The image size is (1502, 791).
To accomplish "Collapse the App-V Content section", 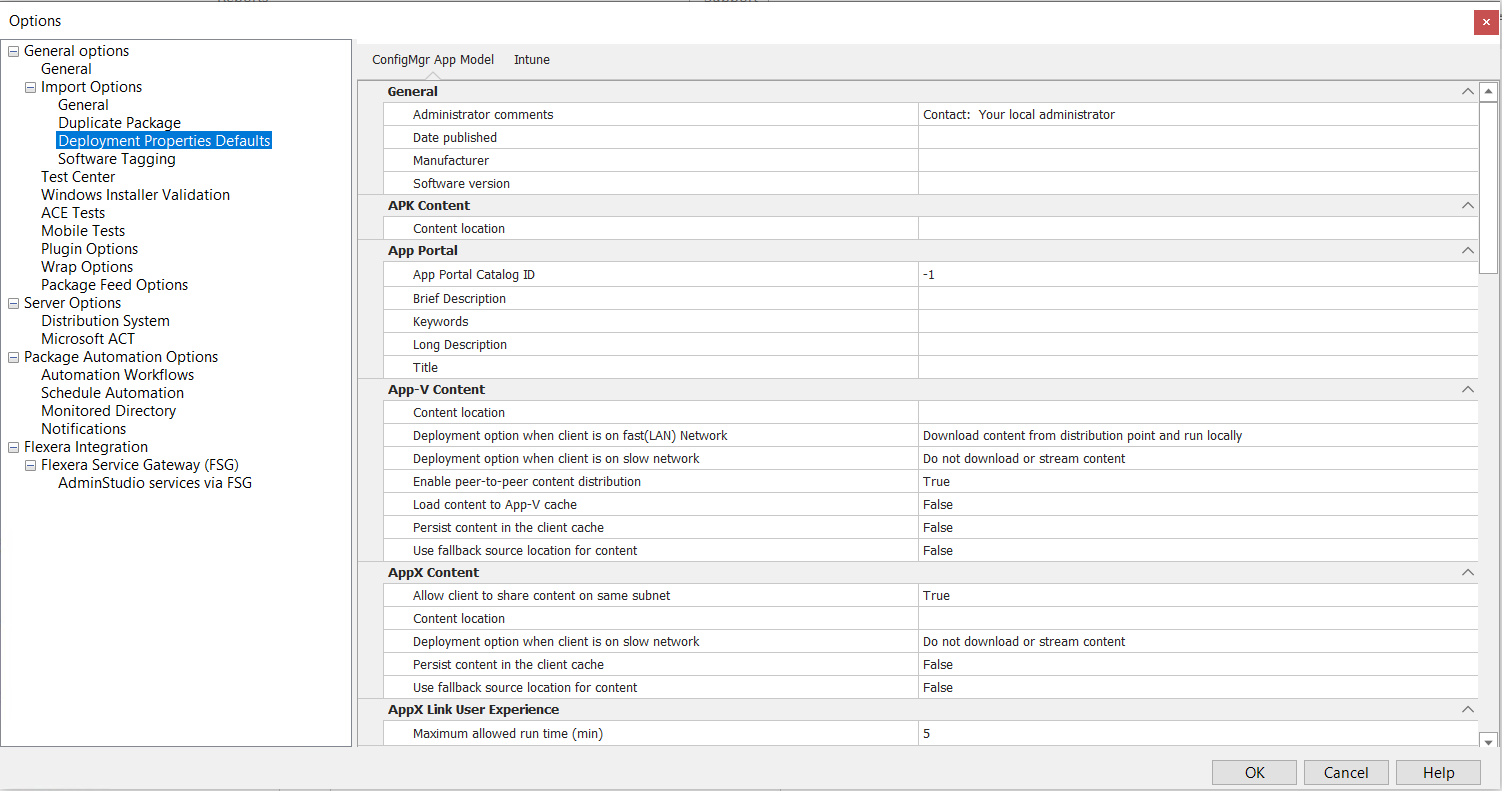I will coord(1467,389).
